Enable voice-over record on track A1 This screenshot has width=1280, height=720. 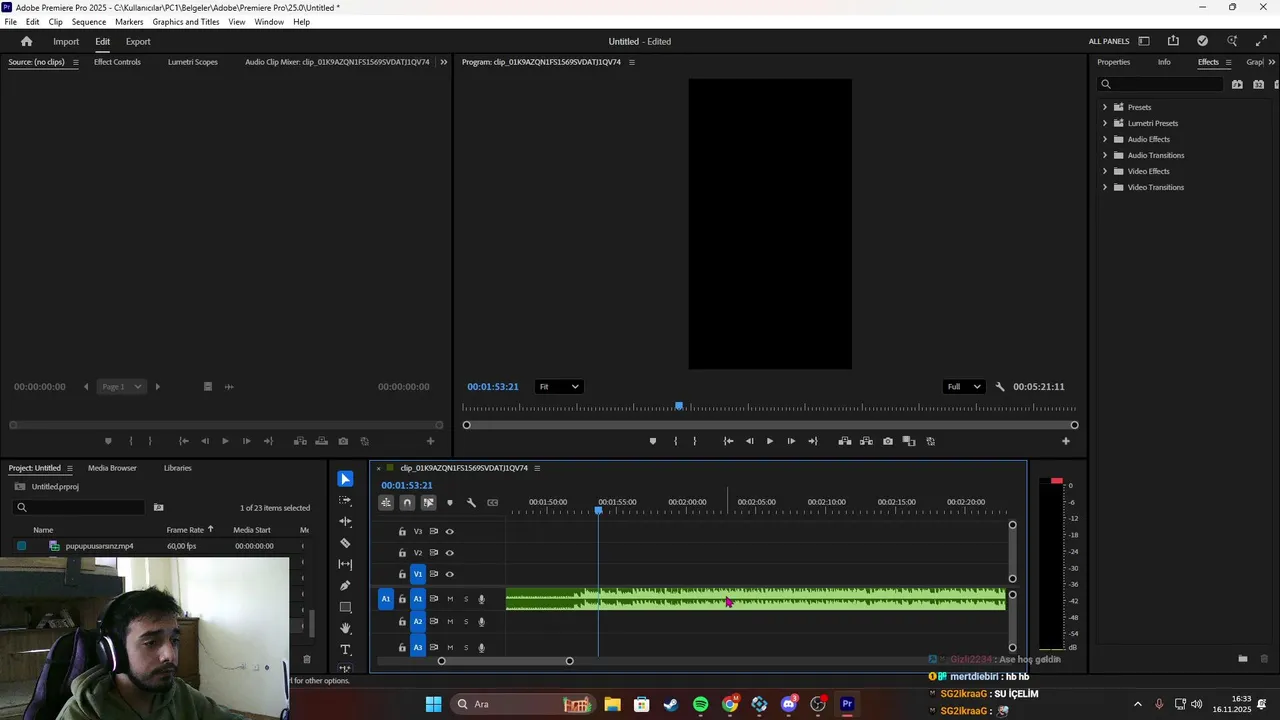481,599
